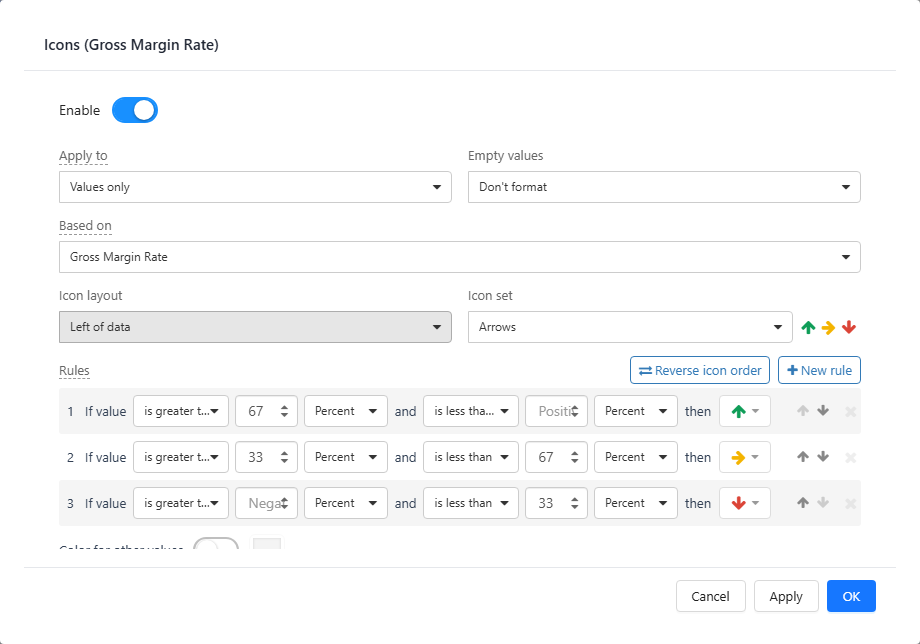Click rule 2 second value field showing 67
920x644 pixels.
[556, 457]
